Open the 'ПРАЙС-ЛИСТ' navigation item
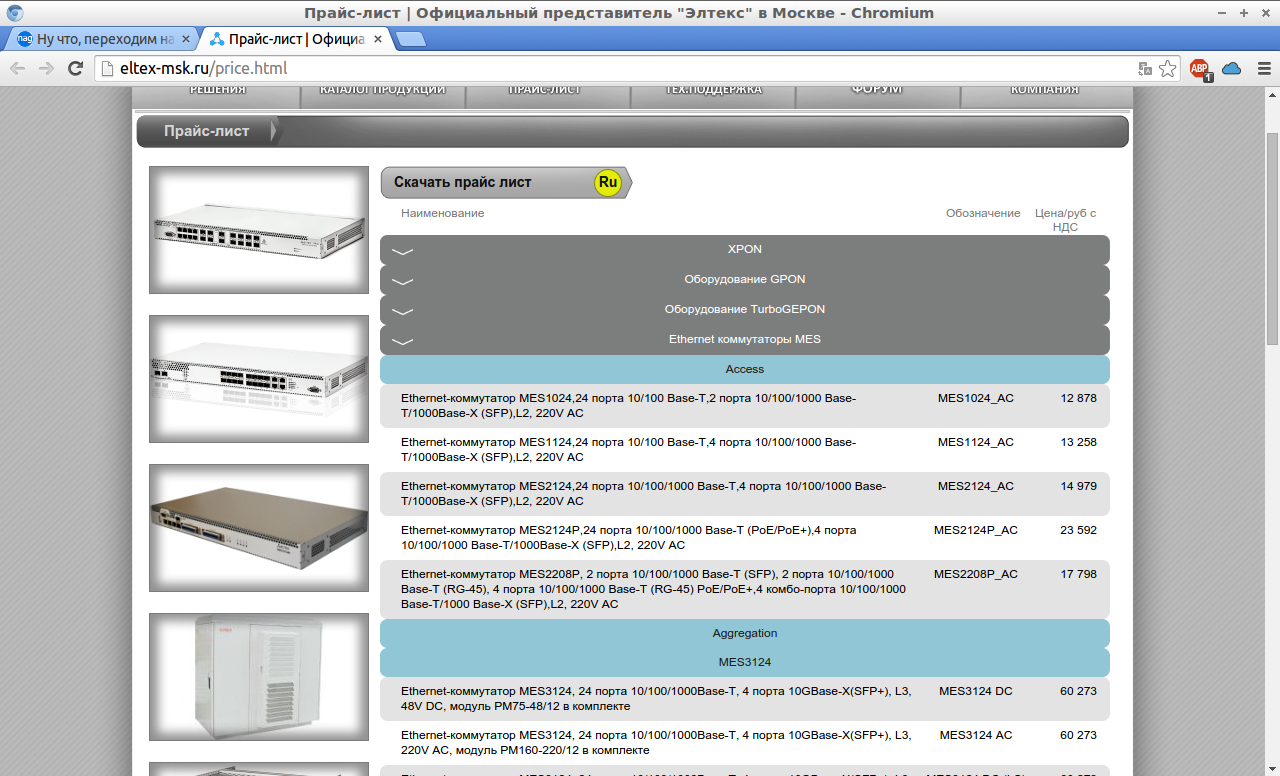This screenshot has height=776, width=1280. [x=548, y=94]
